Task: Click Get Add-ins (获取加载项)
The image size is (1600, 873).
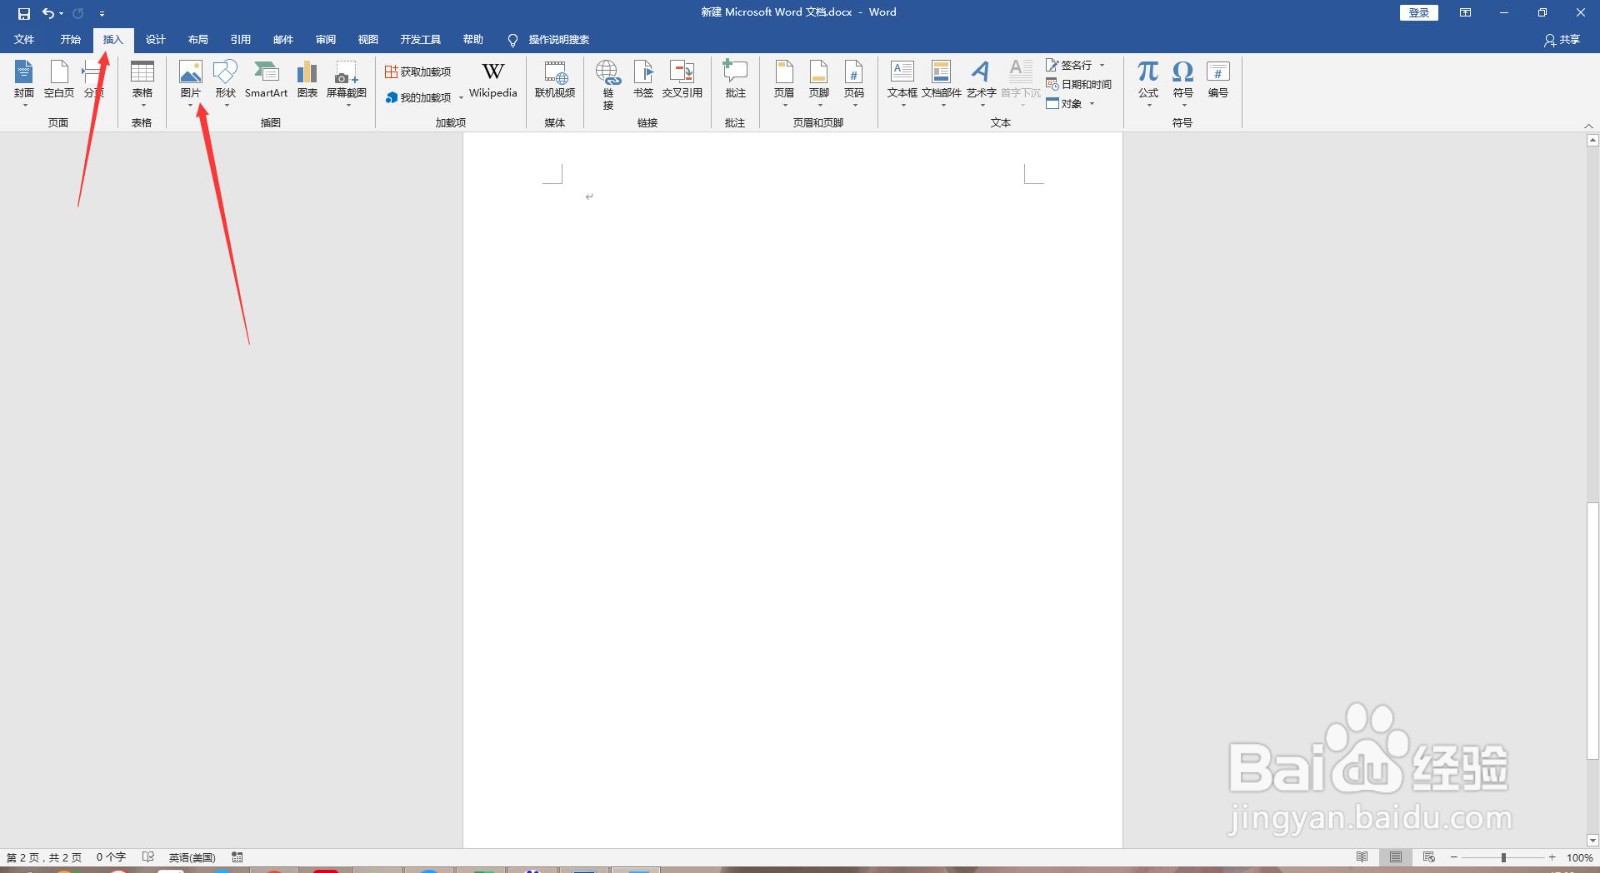Action: [418, 72]
